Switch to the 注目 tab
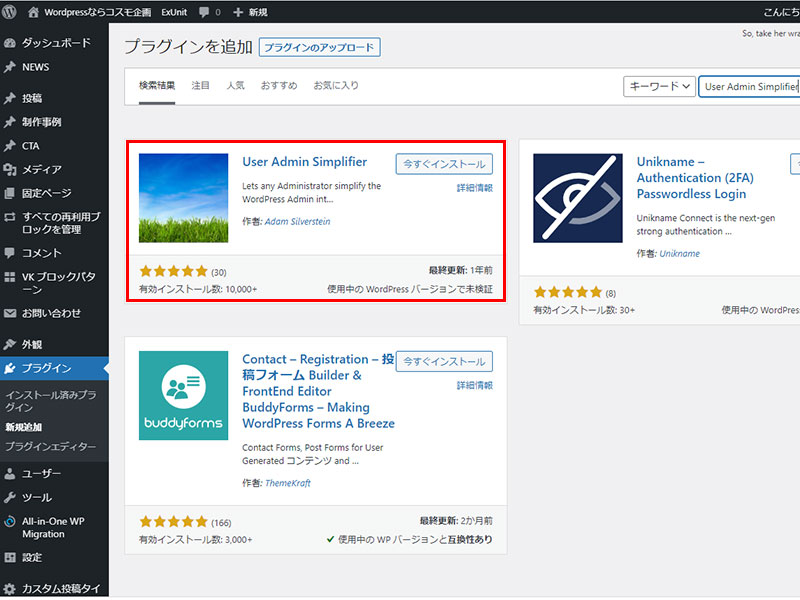The width and height of the screenshot is (800, 600). pyautogui.click(x=200, y=86)
